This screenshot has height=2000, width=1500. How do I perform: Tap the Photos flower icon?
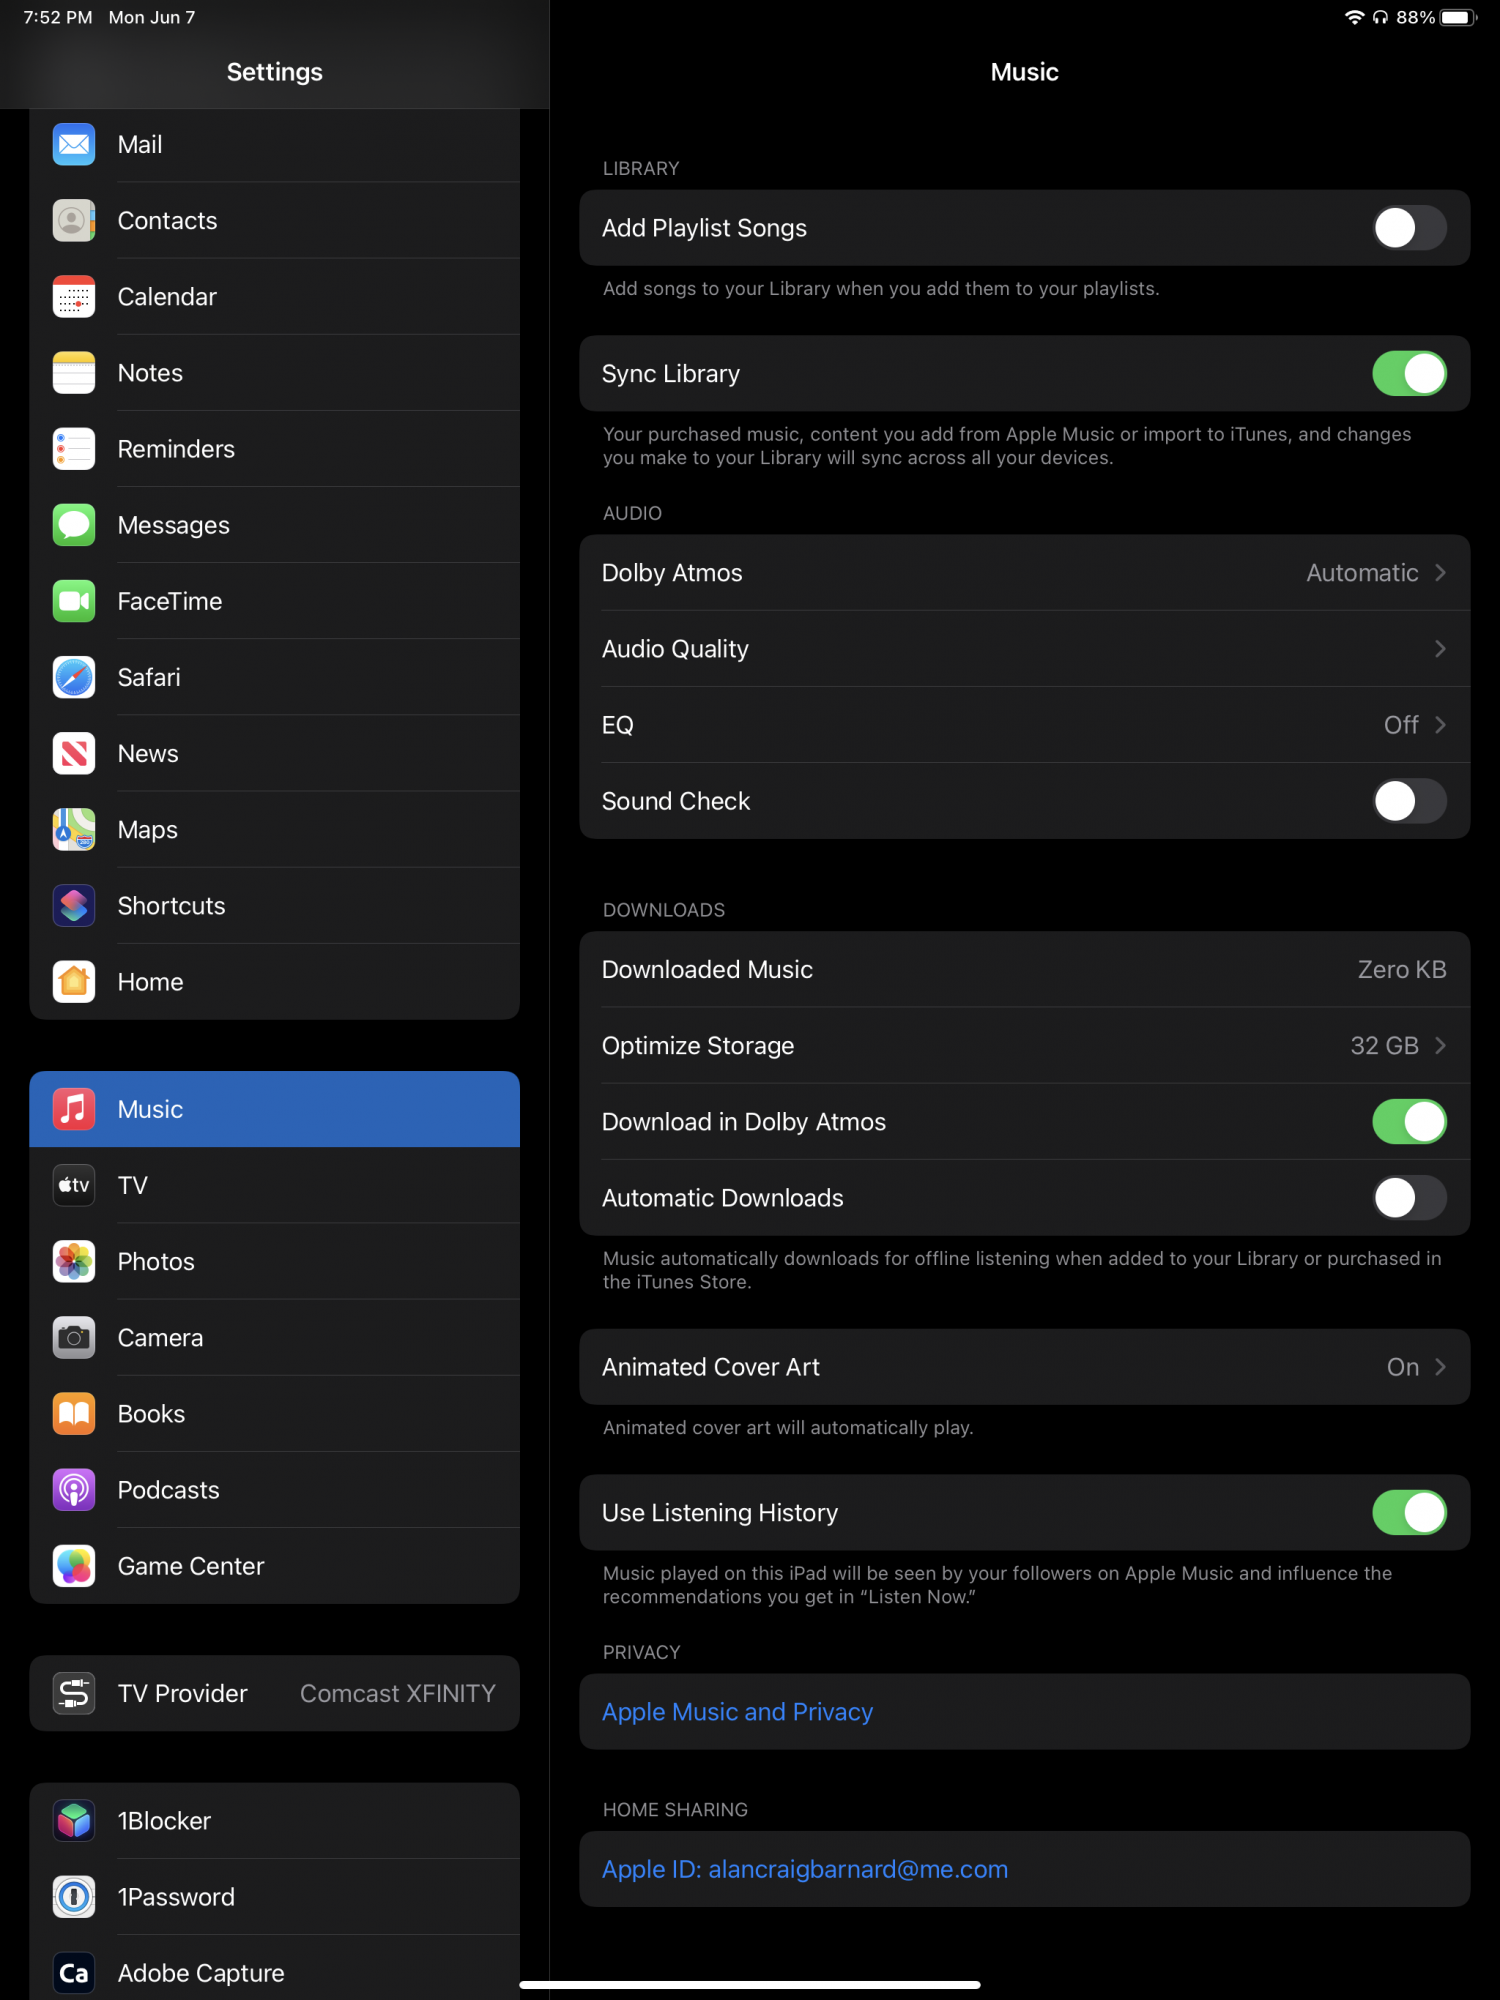(x=74, y=1262)
